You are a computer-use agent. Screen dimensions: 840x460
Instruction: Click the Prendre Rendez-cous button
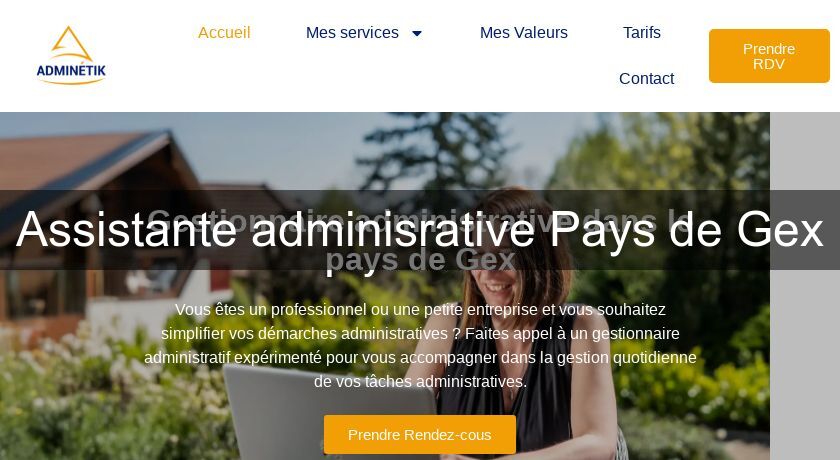(x=419, y=434)
